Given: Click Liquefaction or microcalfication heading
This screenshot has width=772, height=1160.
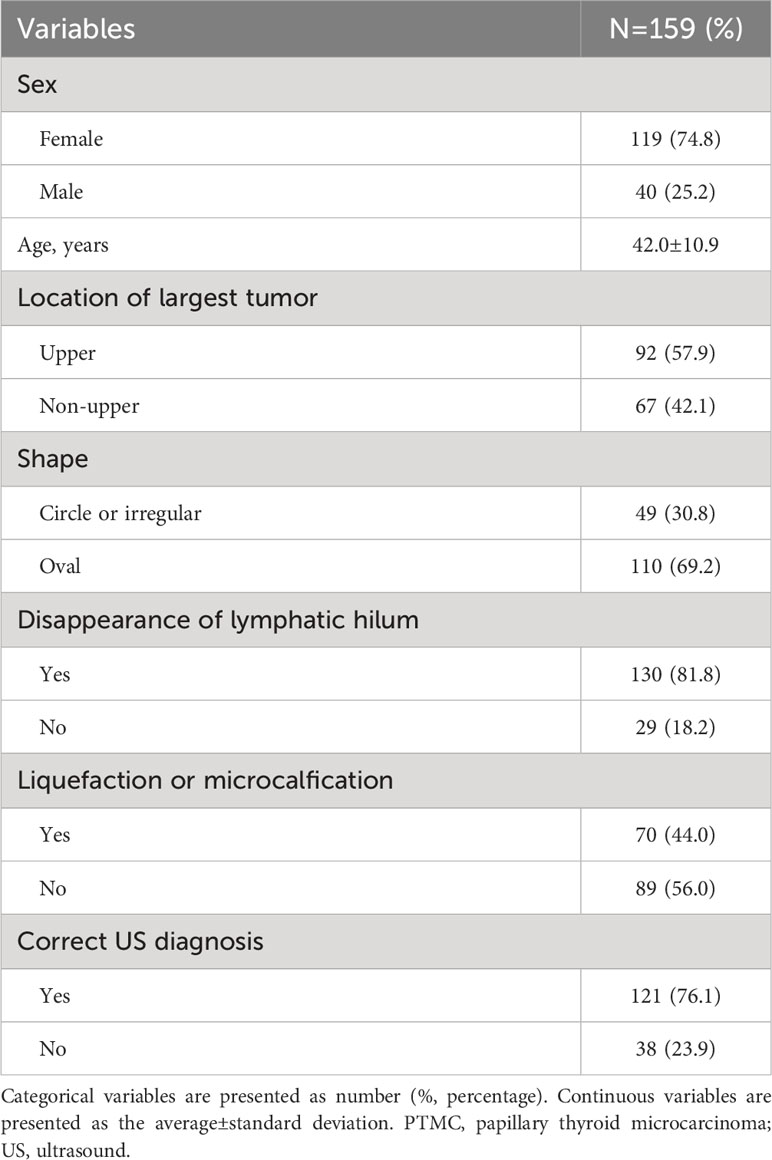Looking at the screenshot, I should 205,780.
